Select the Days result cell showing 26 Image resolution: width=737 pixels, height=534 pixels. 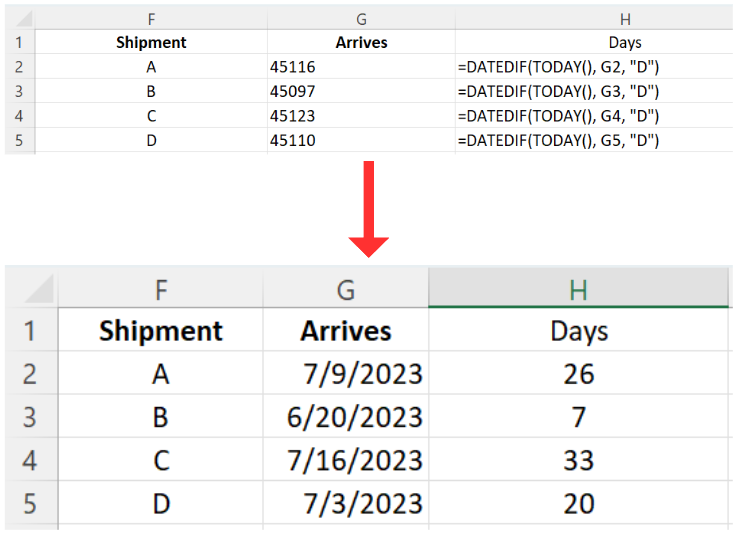tap(578, 374)
